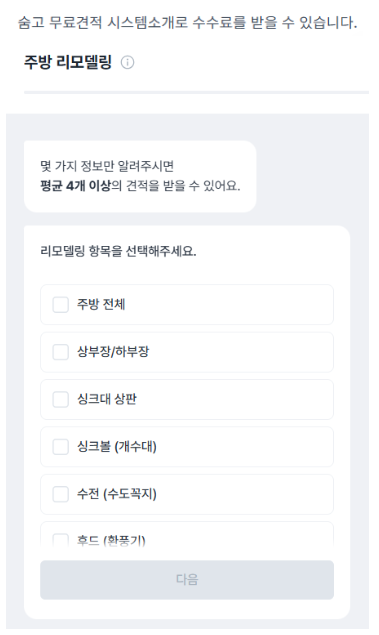The height and width of the screenshot is (635, 379).
Task: Open the info icon beside 주방 리모델링
Action: 128,62
